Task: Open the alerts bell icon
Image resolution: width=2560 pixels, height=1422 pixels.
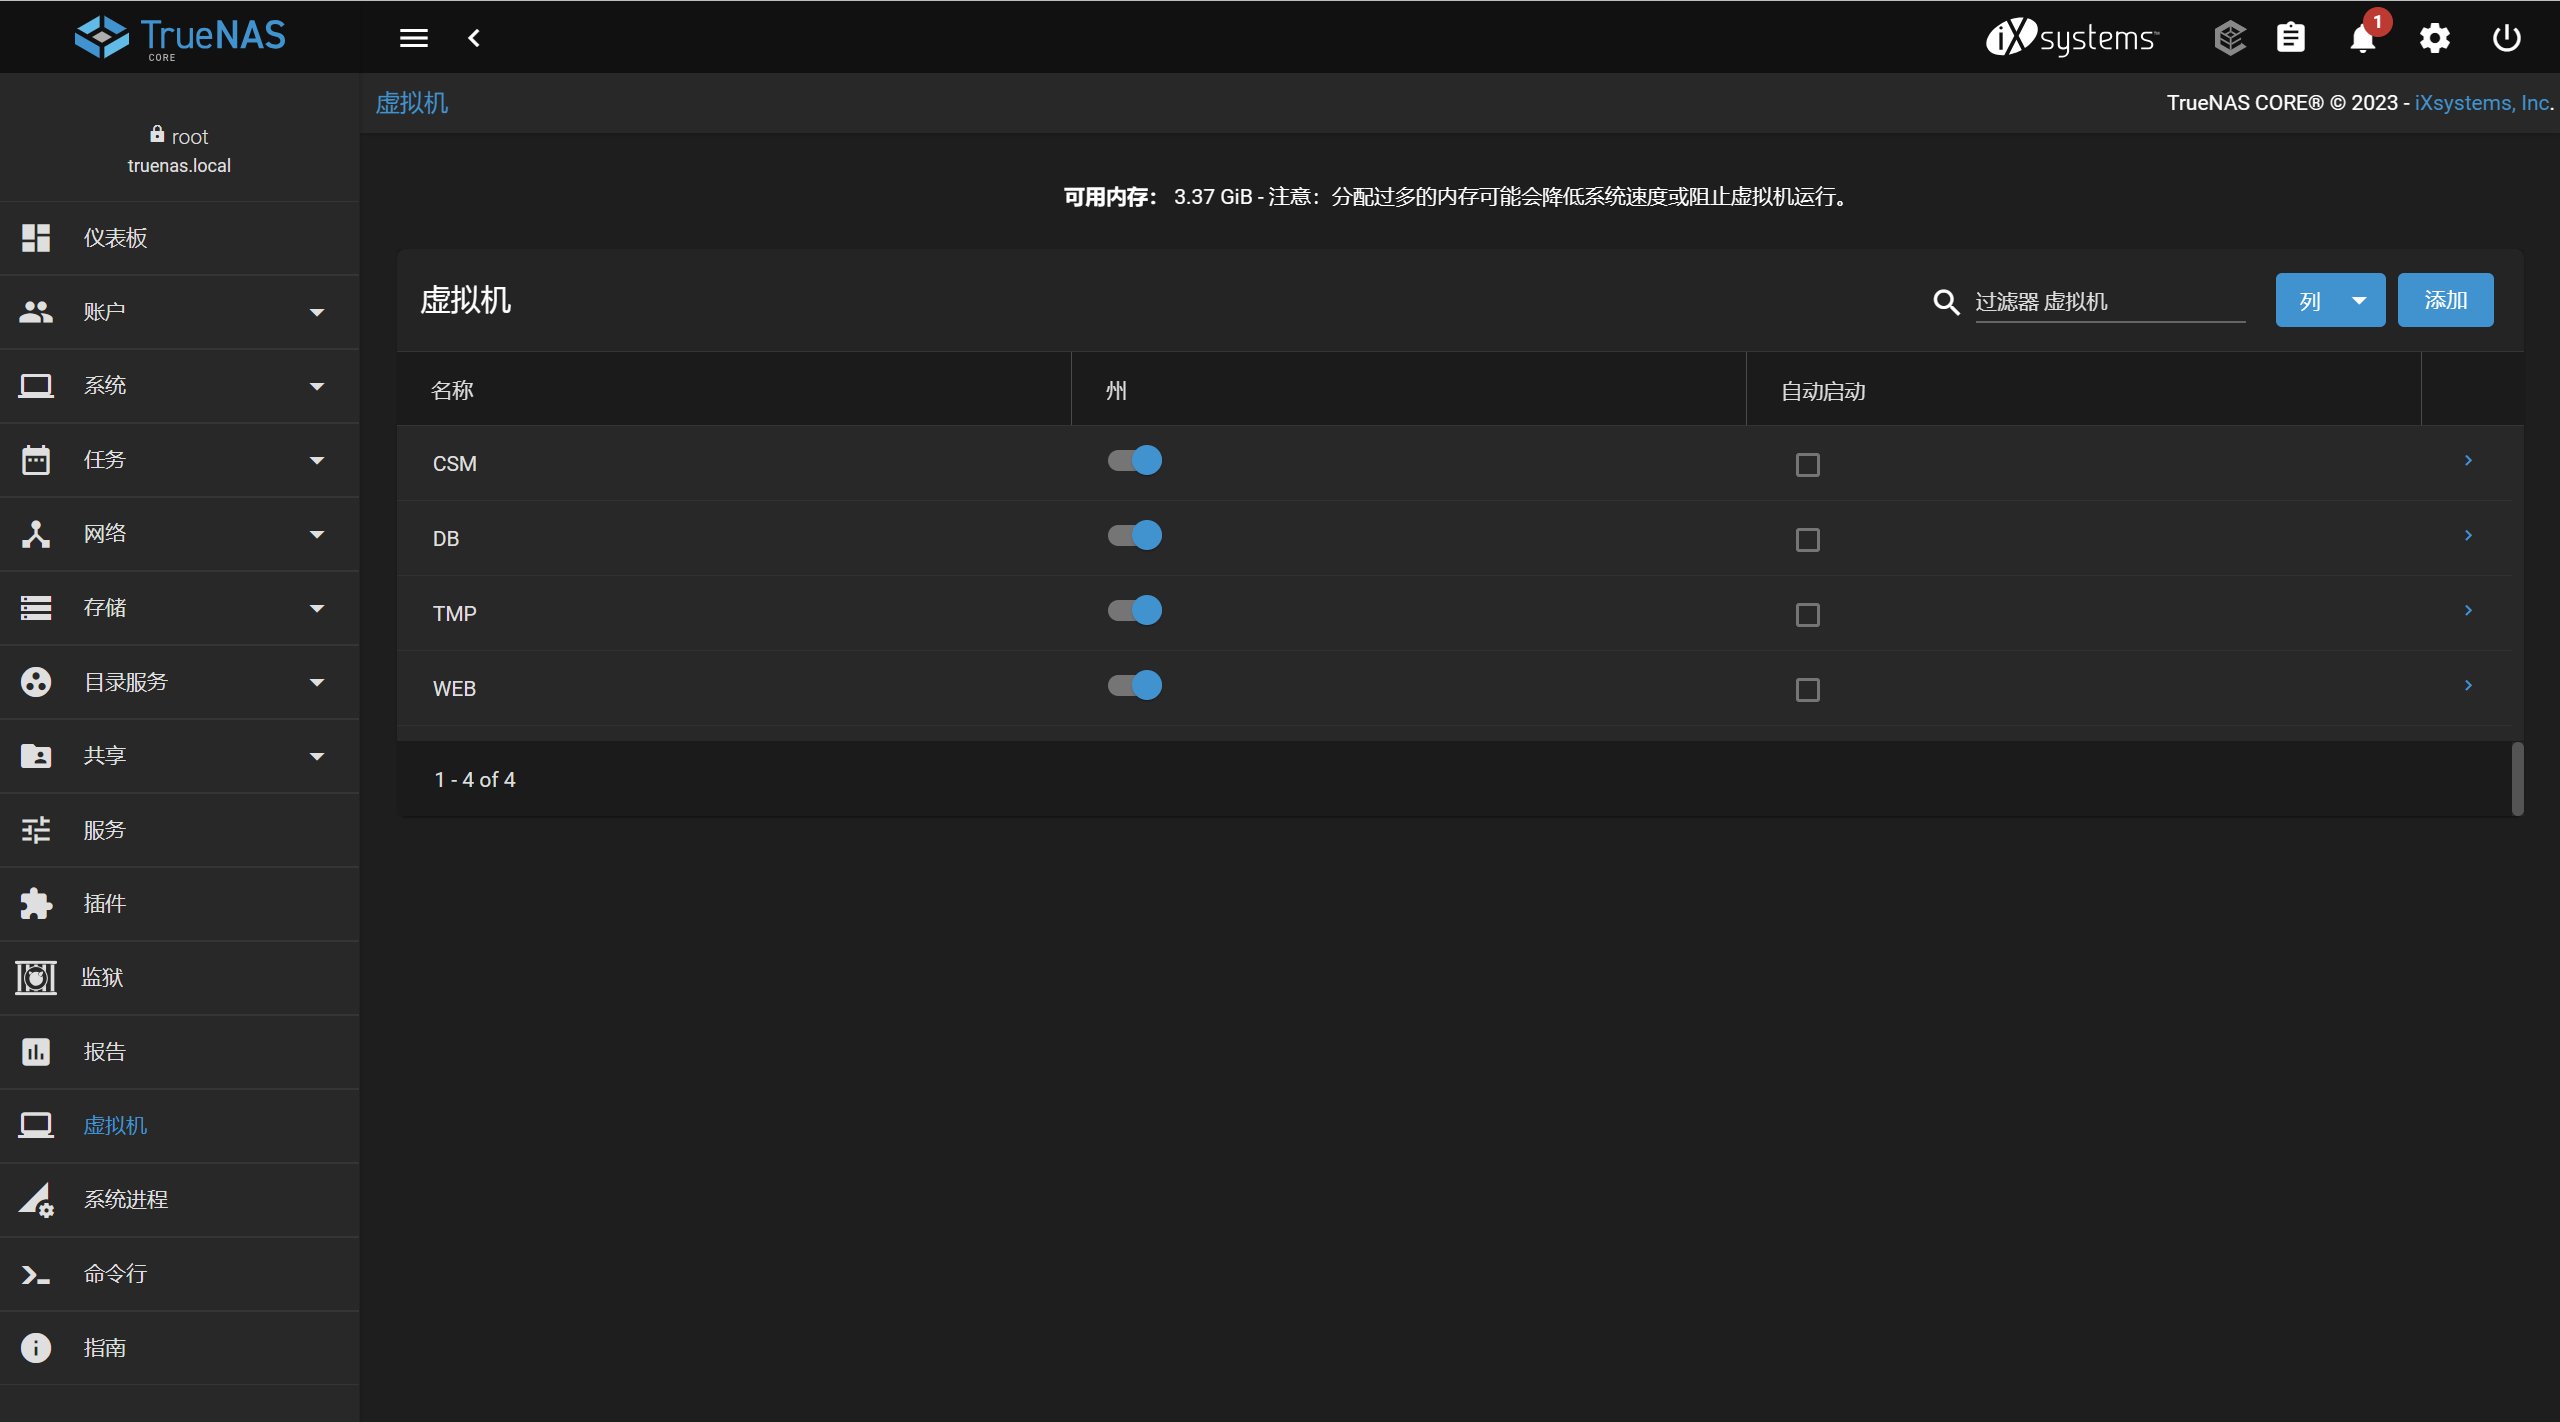Action: [2362, 38]
